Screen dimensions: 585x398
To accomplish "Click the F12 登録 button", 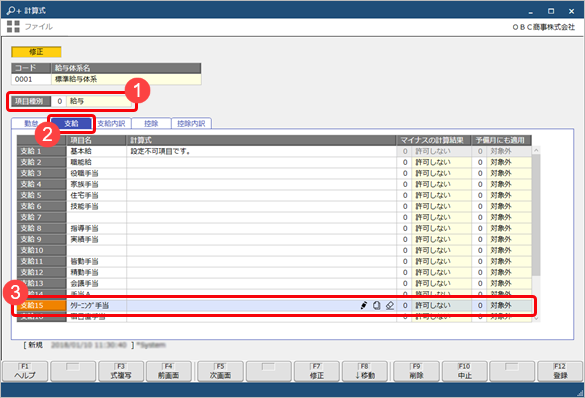I will 560,371.
